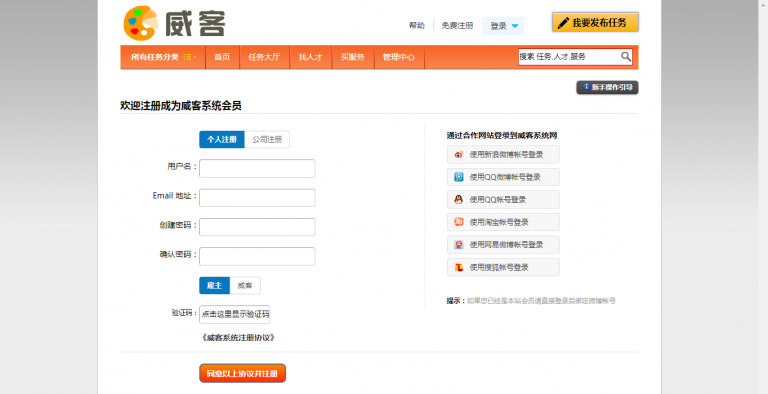Click heading 欢迎注册成为威客系统会员

[x=181, y=105]
